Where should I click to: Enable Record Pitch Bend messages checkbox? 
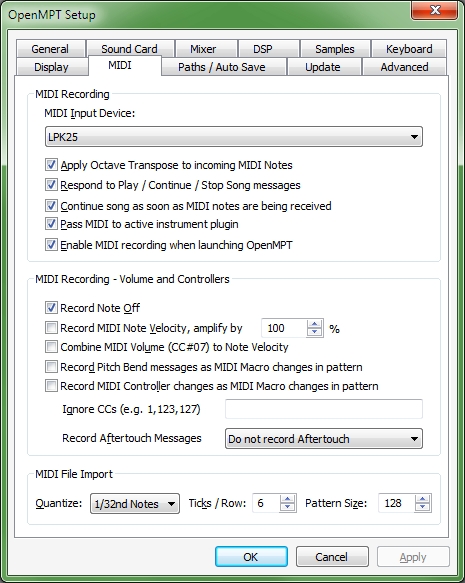[51, 367]
